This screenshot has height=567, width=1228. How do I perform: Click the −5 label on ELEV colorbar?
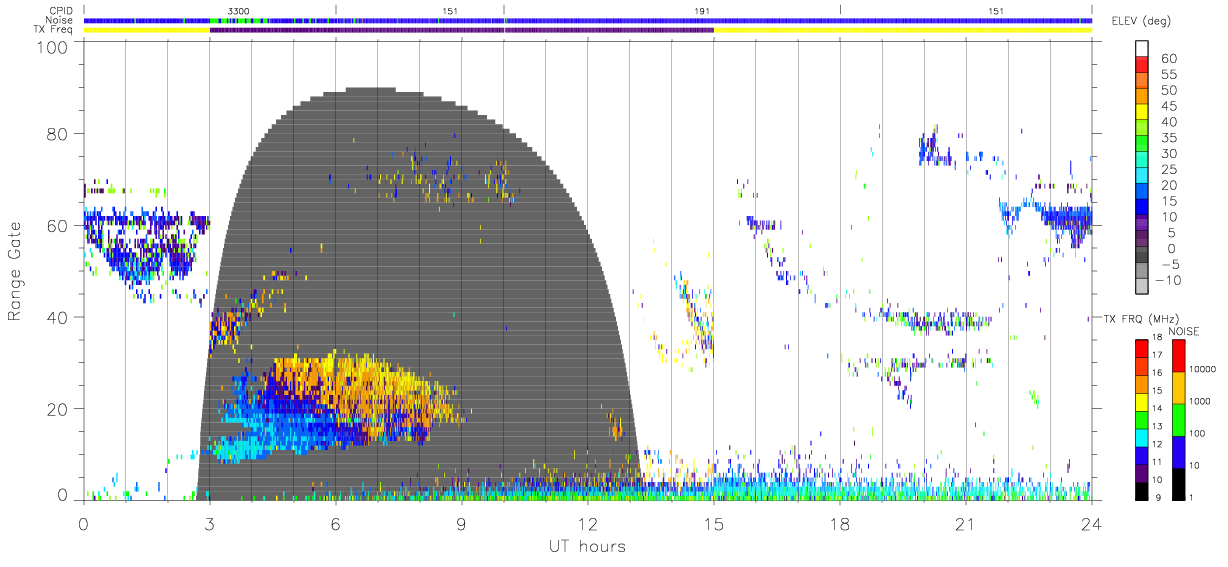click(x=1173, y=264)
